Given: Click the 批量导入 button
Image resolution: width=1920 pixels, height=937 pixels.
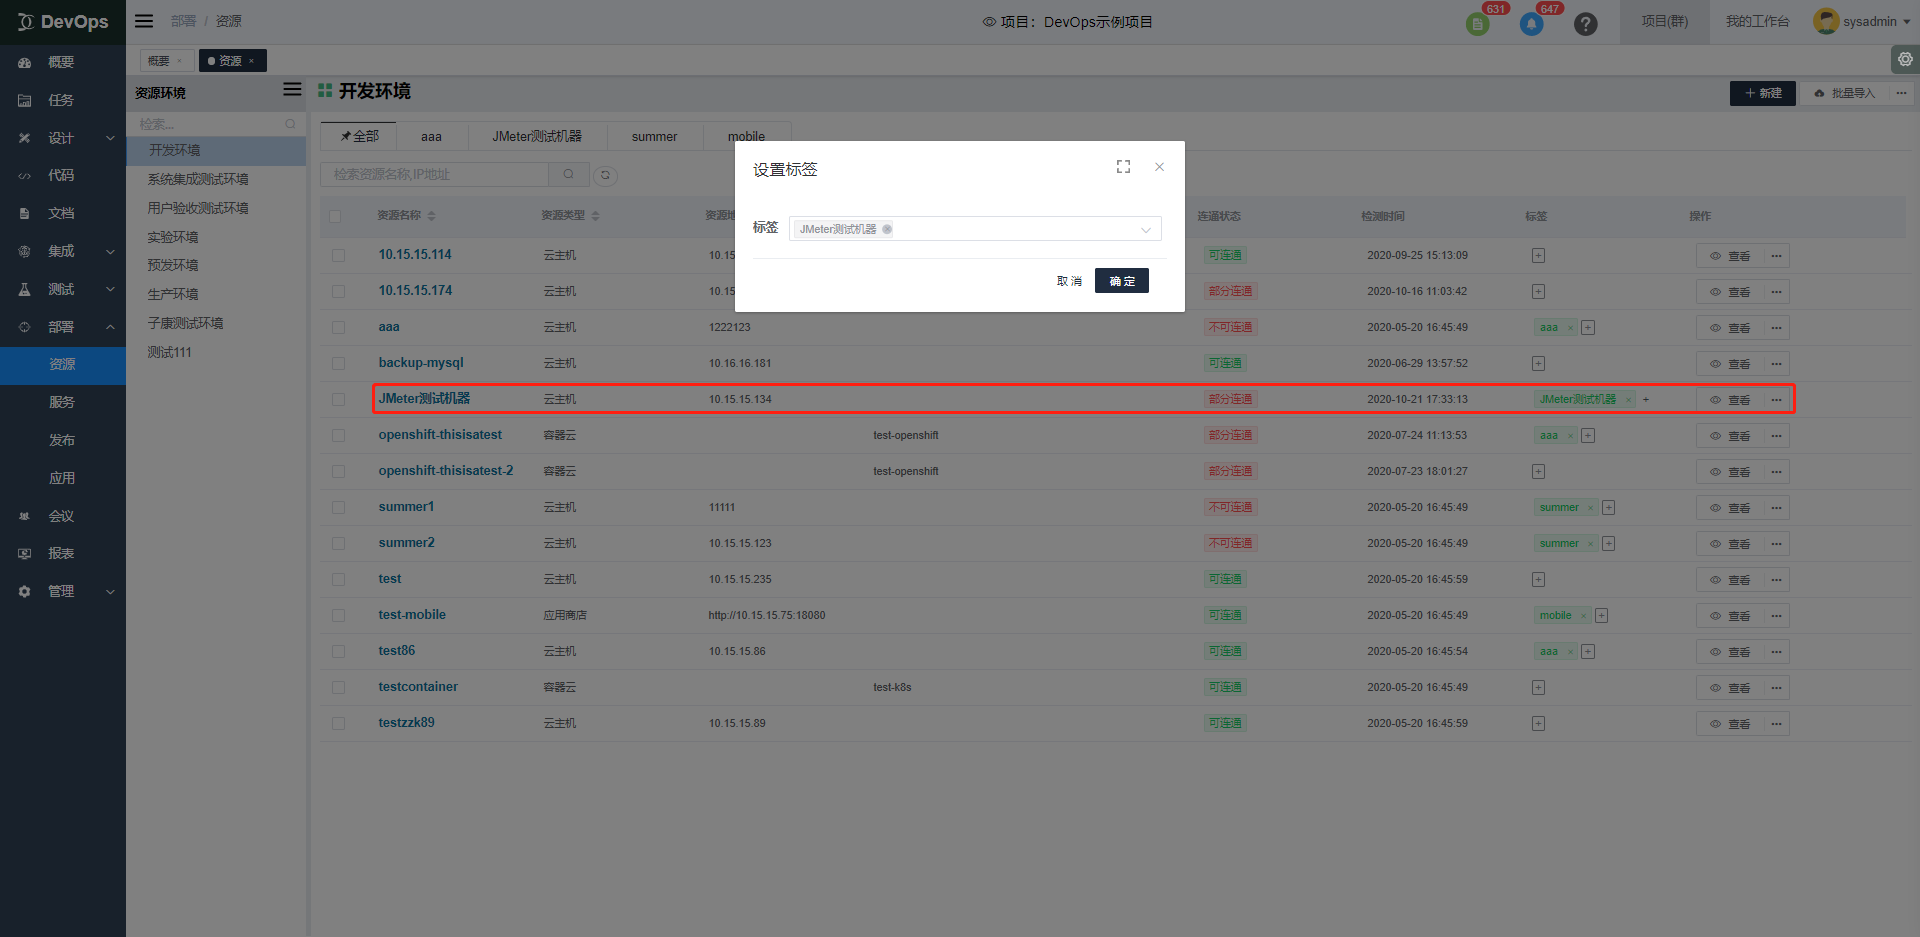Looking at the screenshot, I should (x=1844, y=93).
